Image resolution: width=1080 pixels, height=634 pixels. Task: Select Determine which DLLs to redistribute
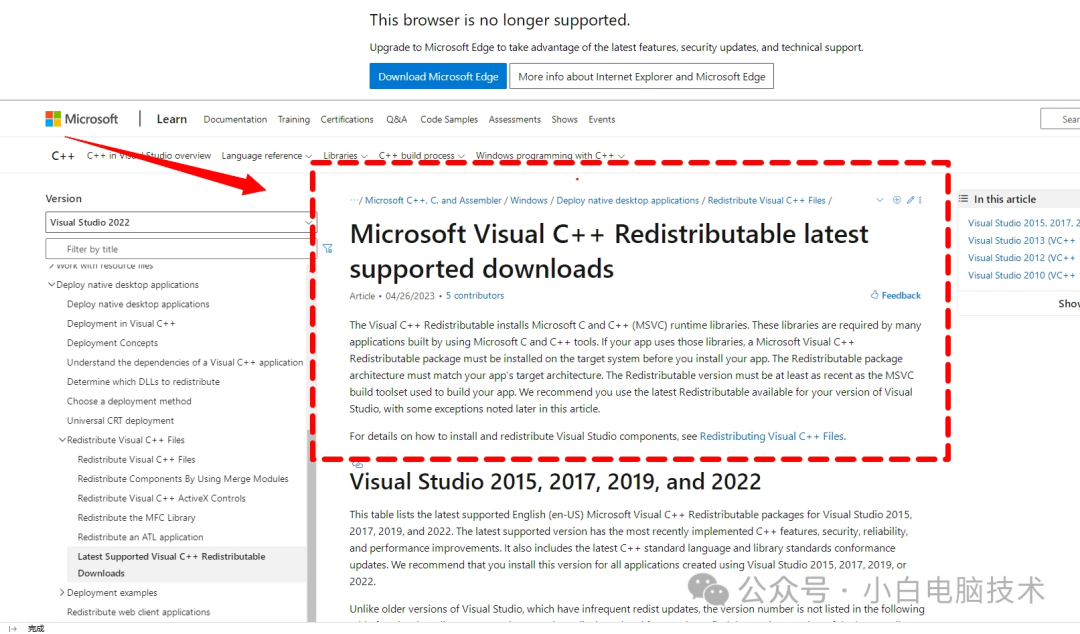tap(143, 382)
